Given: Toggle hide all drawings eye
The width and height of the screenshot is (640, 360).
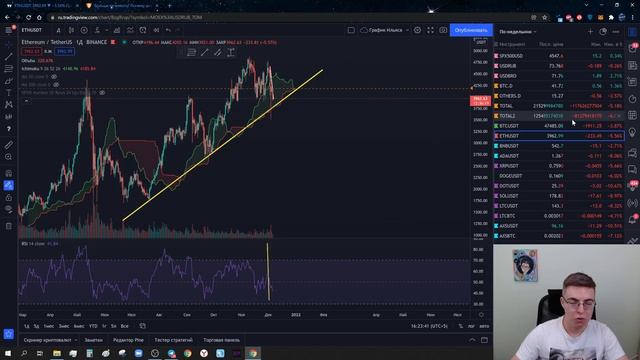Looking at the screenshot, I should pos(9,209).
